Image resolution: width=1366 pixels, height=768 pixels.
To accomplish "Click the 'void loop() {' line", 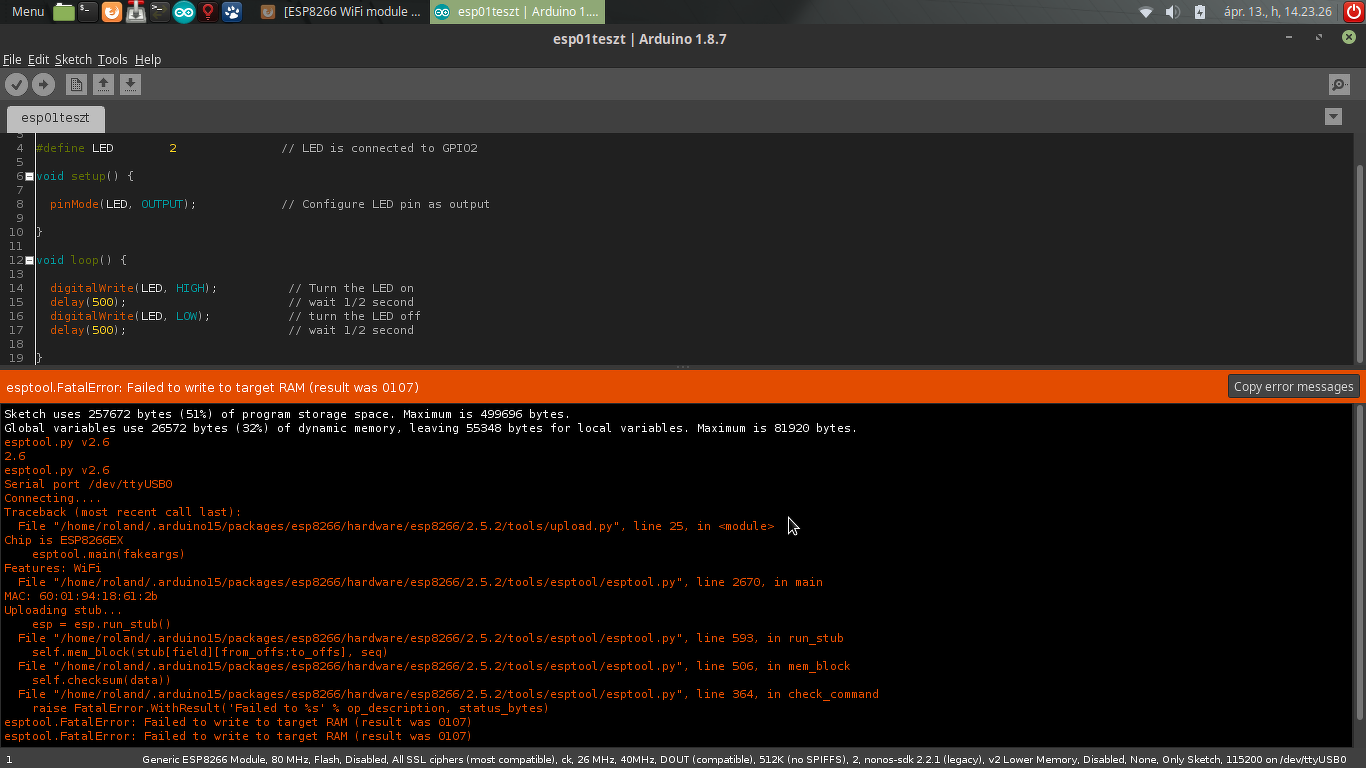I will coord(82,260).
